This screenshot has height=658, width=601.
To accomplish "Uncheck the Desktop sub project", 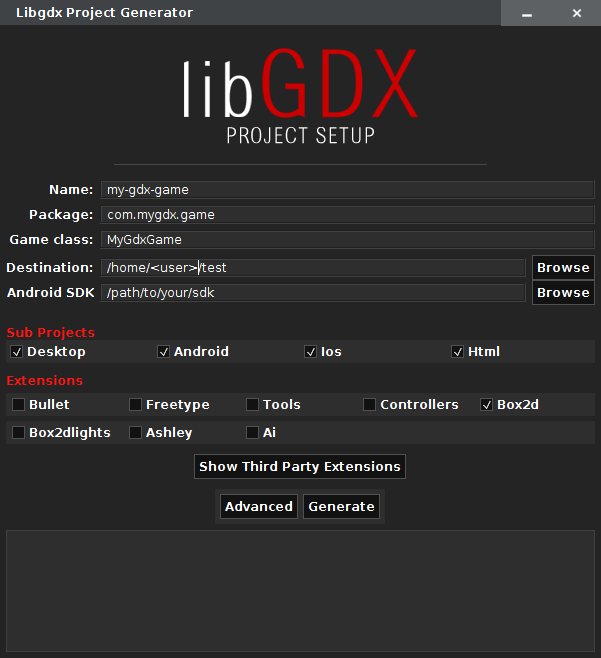I will (16, 352).
